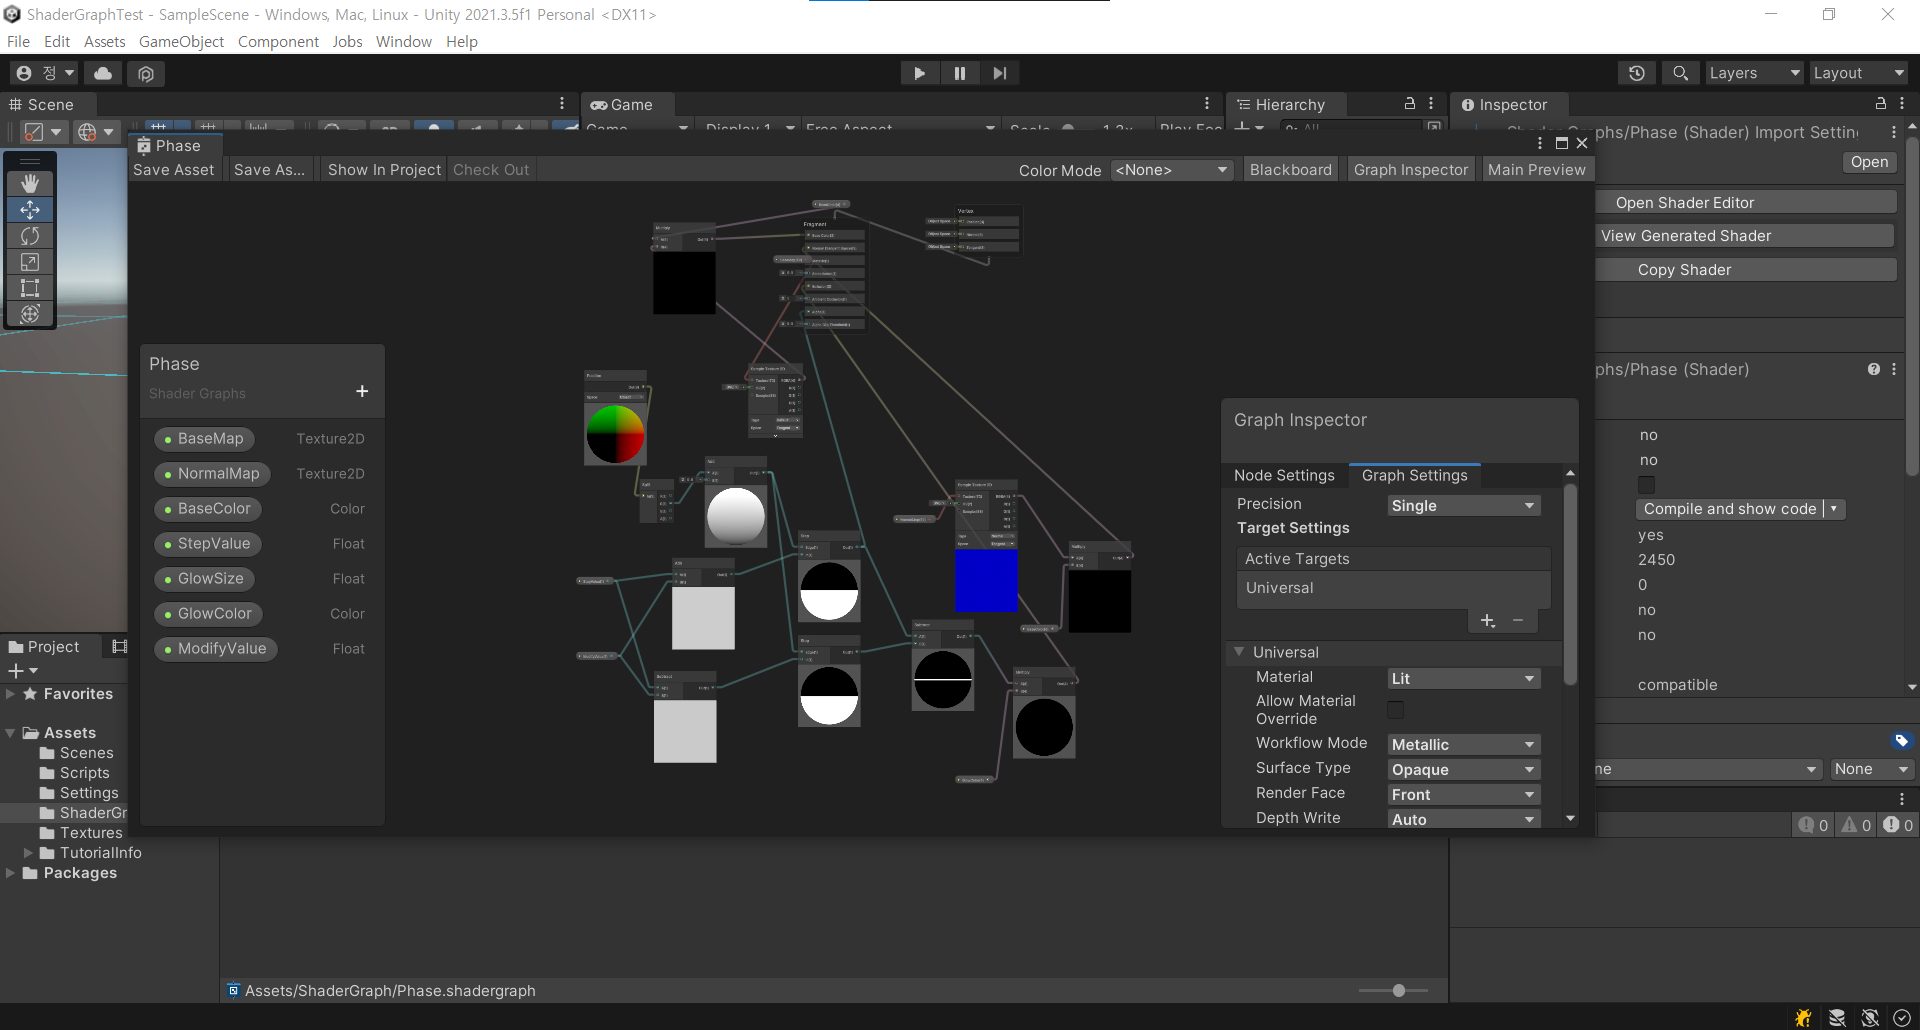Screen dimensions: 1920x1030
Task: Toggle info messages count filter
Action: tap(1813, 825)
